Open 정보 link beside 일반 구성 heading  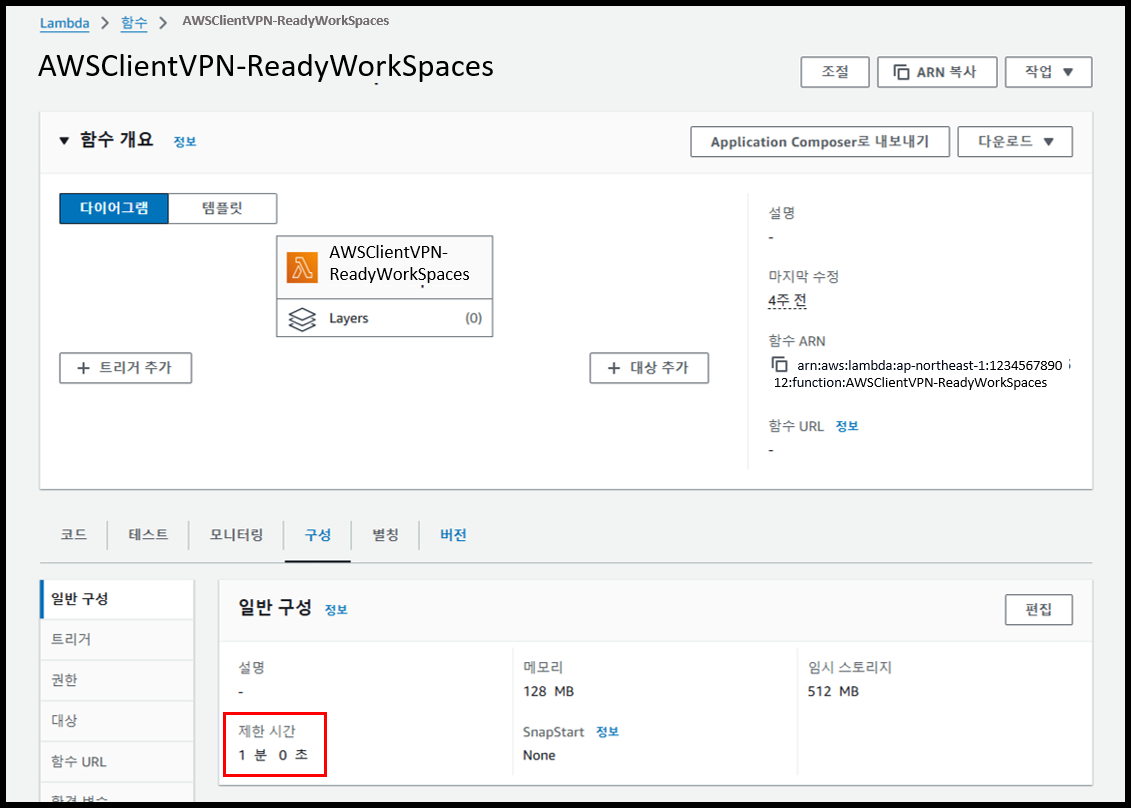tap(336, 610)
